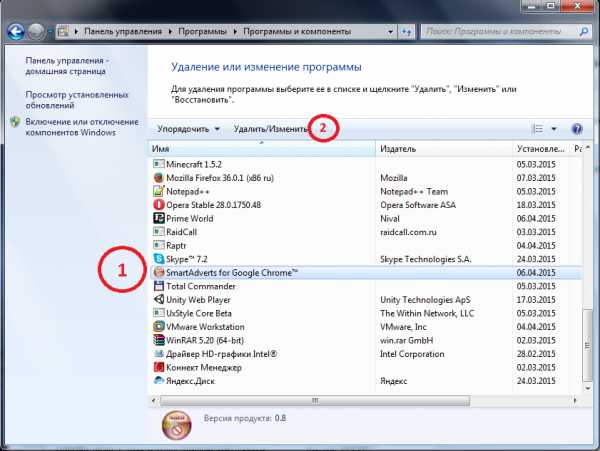Open the Упорядочить dropdown

tap(188, 129)
